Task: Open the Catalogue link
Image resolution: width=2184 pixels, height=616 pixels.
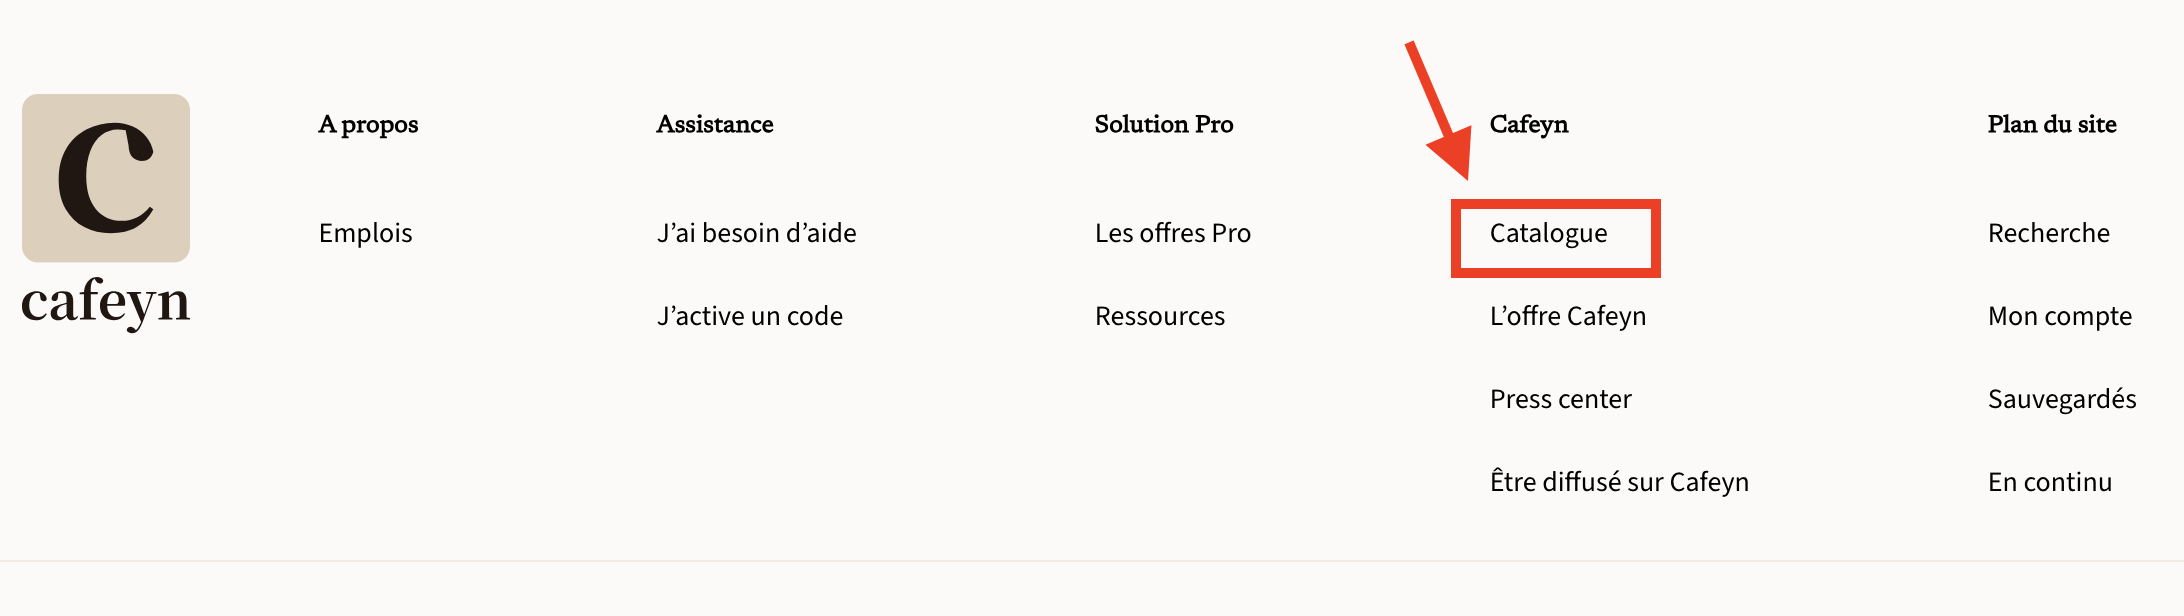Action: [1548, 234]
